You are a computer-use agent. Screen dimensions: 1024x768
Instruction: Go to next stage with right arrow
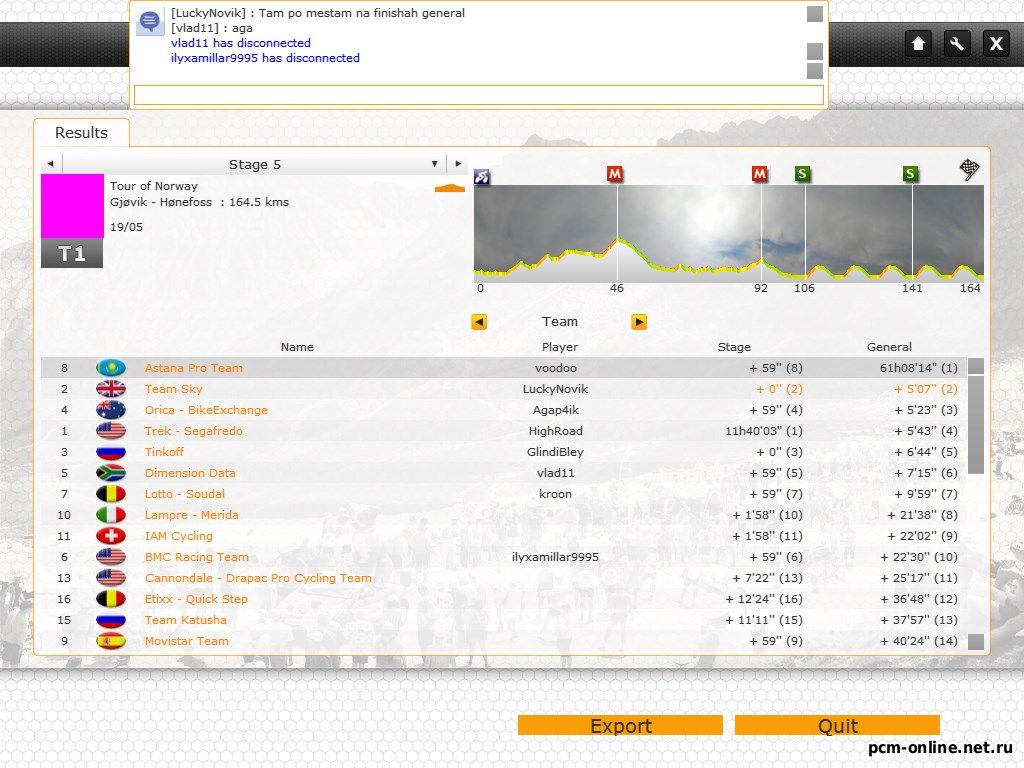click(x=458, y=164)
